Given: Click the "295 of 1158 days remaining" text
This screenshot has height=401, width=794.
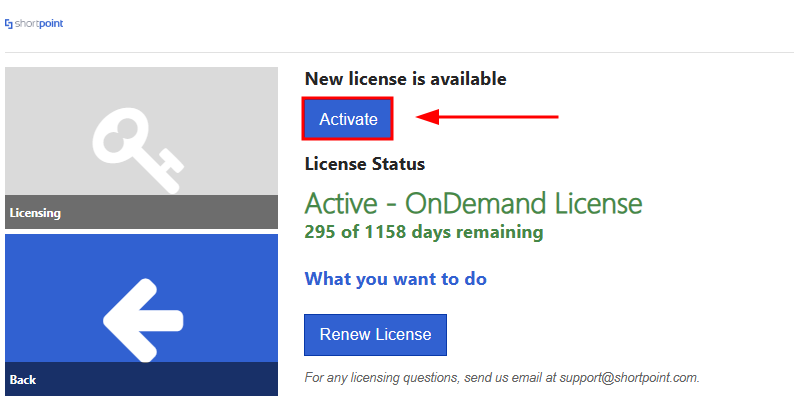Looking at the screenshot, I should (424, 232).
